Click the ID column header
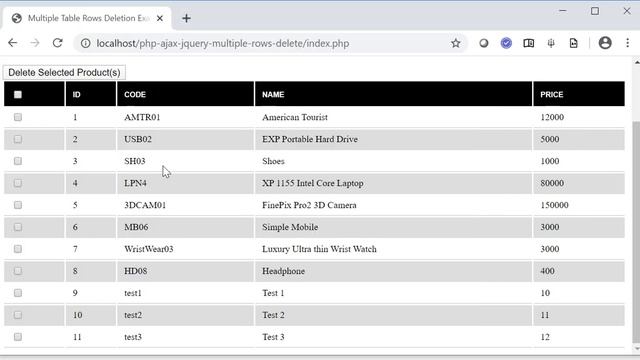 [91, 94]
